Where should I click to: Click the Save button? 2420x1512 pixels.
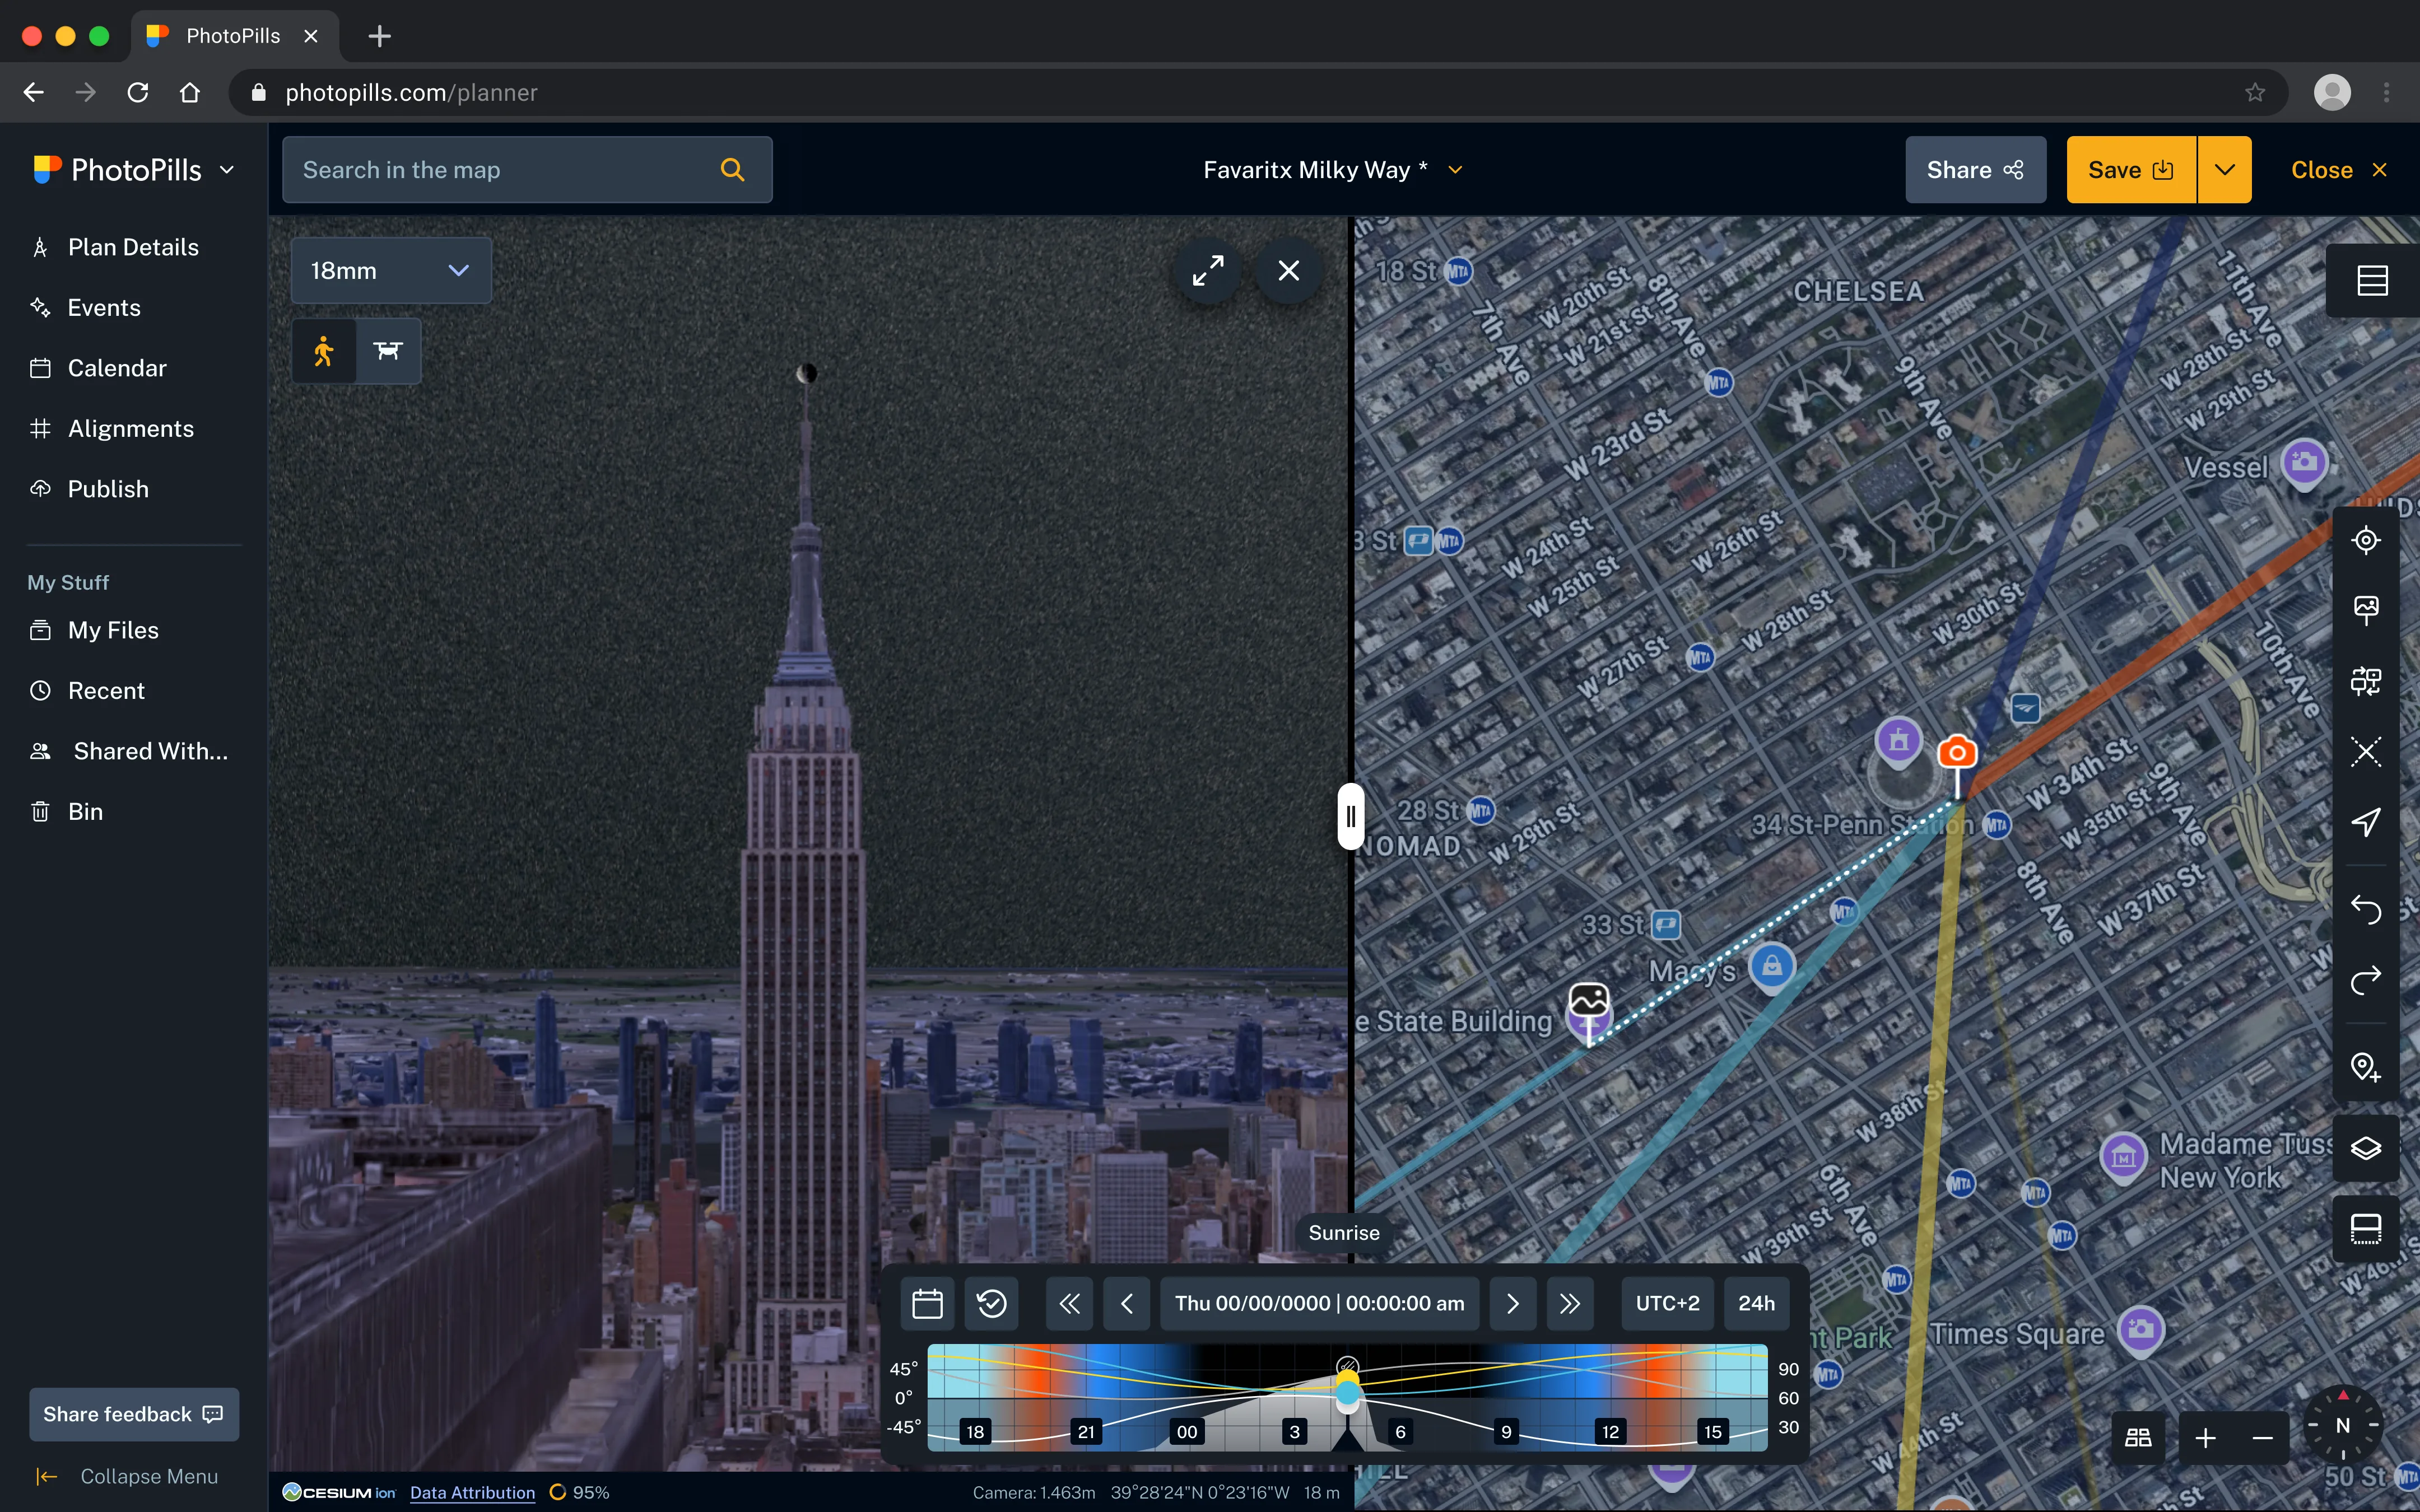(x=2131, y=170)
